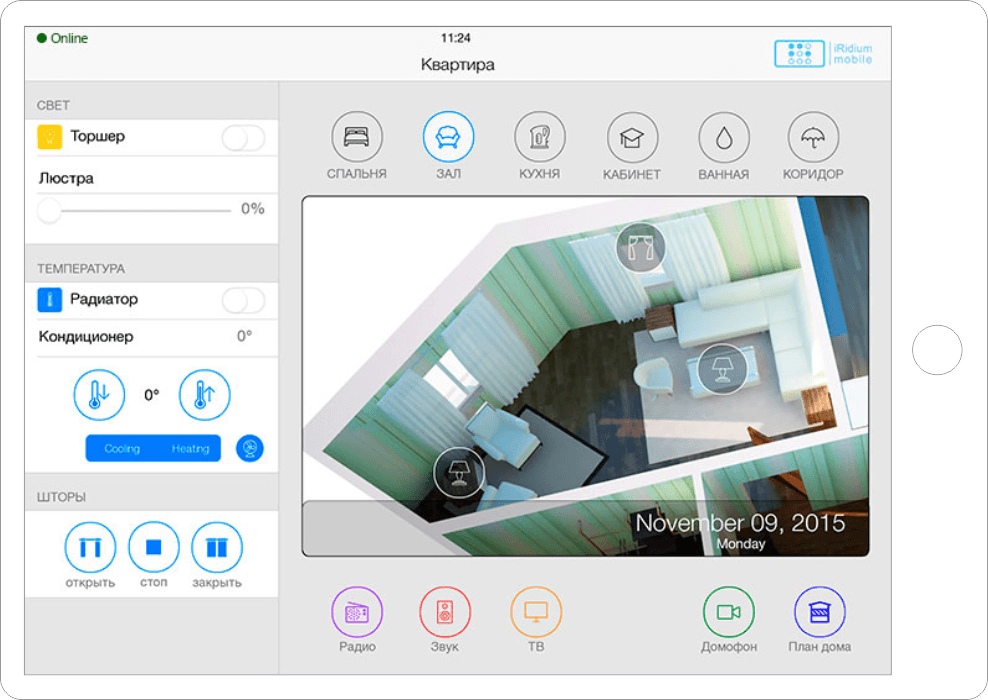Open the Домофон intercom camera icon
Image resolution: width=988 pixels, height=700 pixels.
coord(728,612)
